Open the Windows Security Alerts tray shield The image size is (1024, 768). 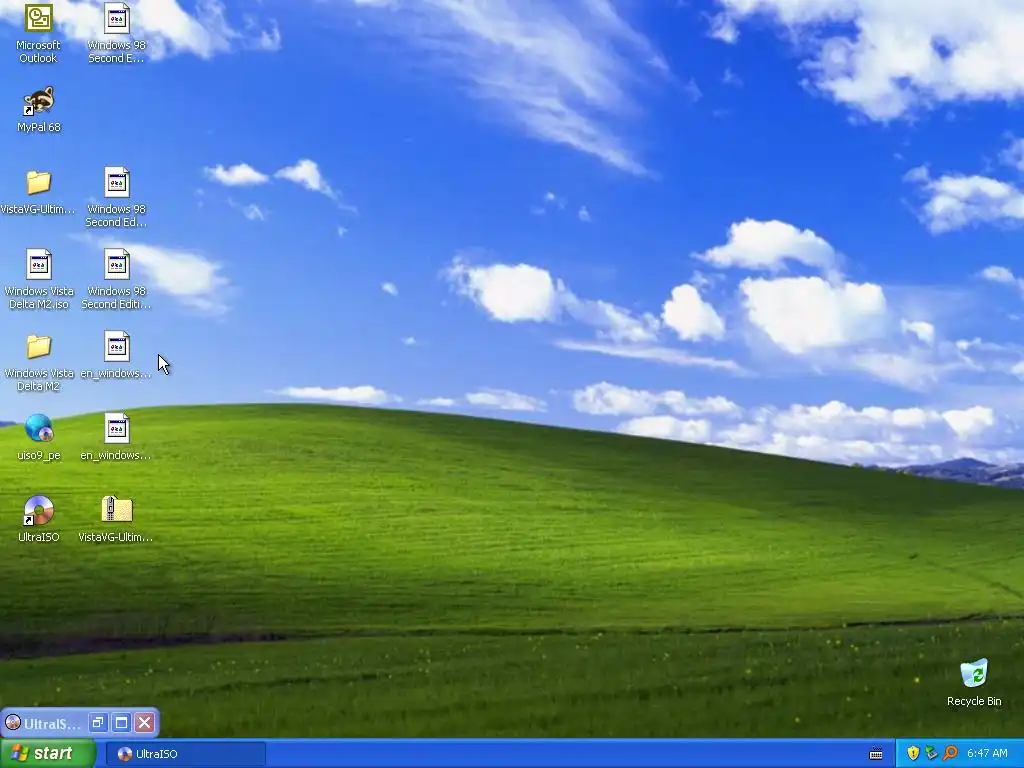point(913,753)
